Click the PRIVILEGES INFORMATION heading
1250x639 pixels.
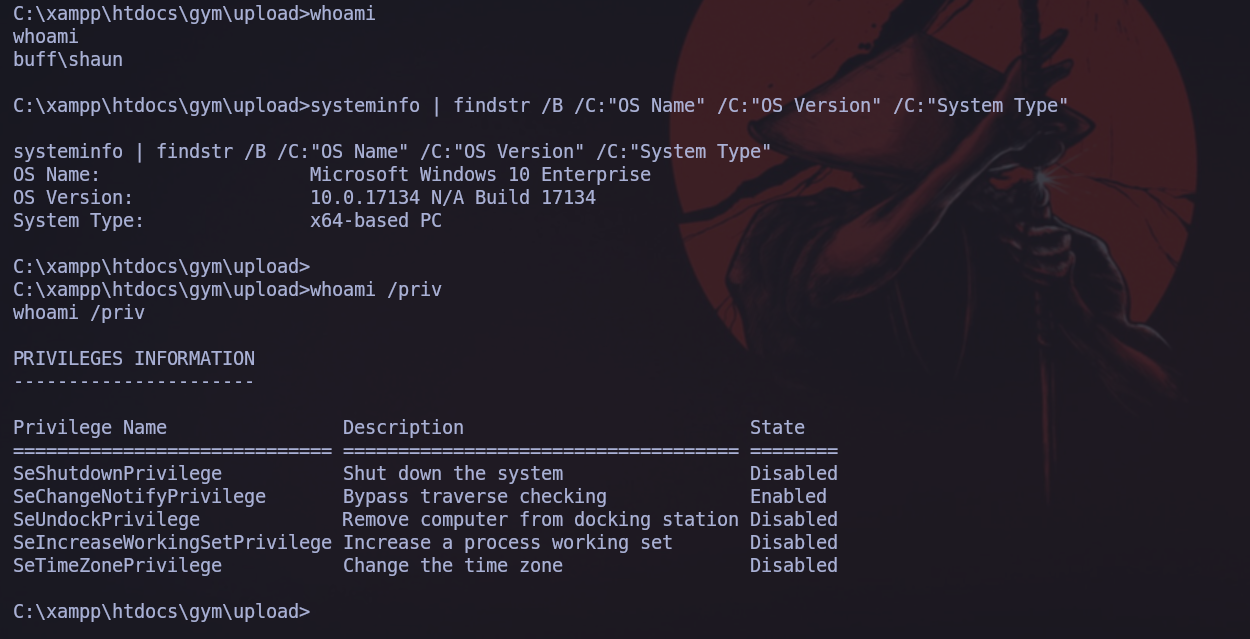(x=134, y=359)
